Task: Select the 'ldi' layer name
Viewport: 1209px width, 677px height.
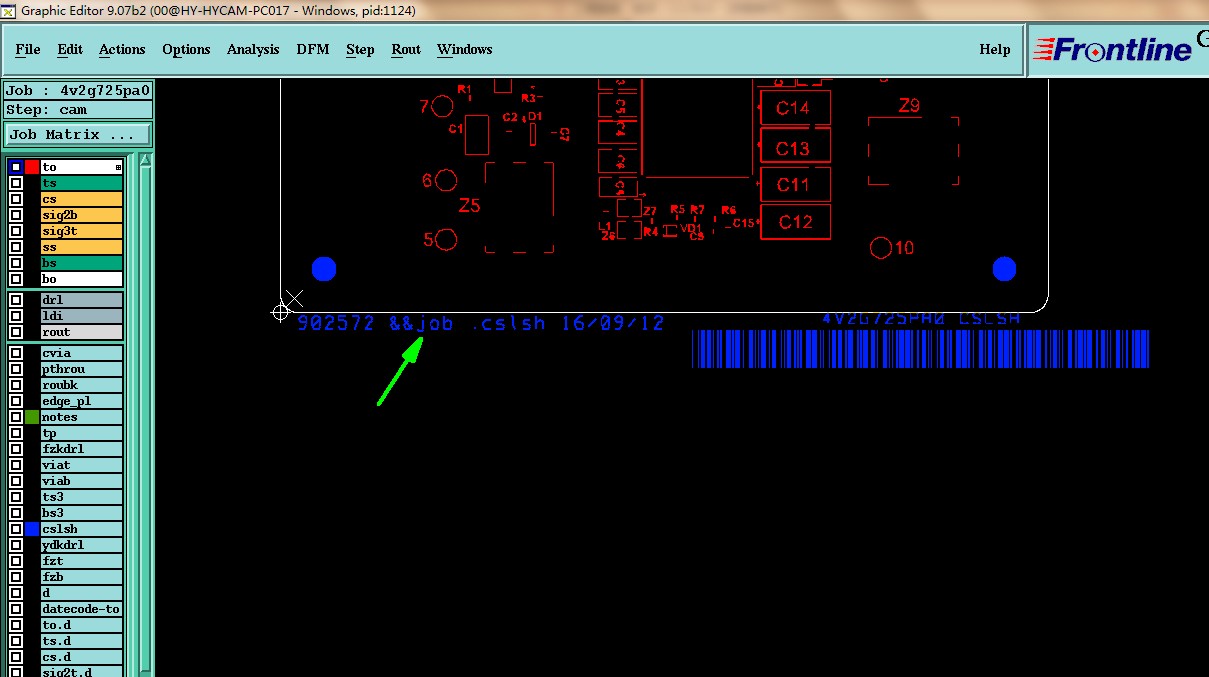Action: 82,315
